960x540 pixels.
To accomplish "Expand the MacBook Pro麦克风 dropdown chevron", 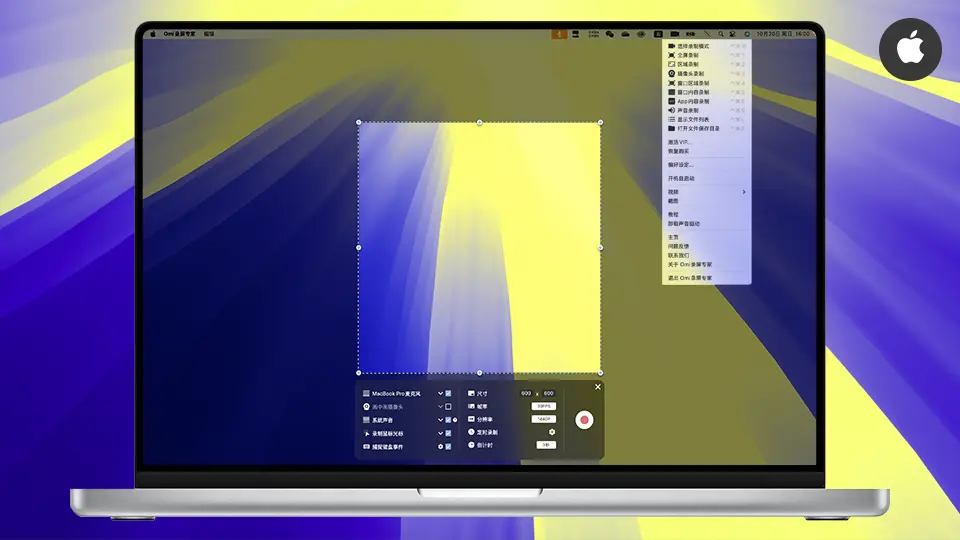I will [440, 394].
